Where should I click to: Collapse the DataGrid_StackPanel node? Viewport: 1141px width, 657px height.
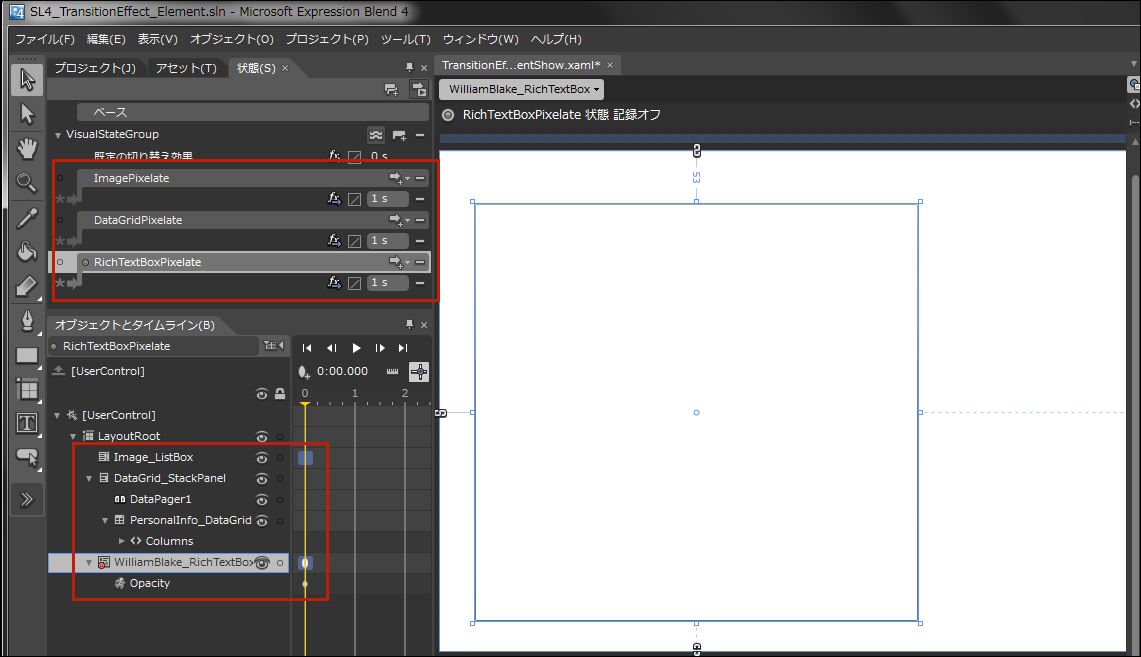click(90, 479)
